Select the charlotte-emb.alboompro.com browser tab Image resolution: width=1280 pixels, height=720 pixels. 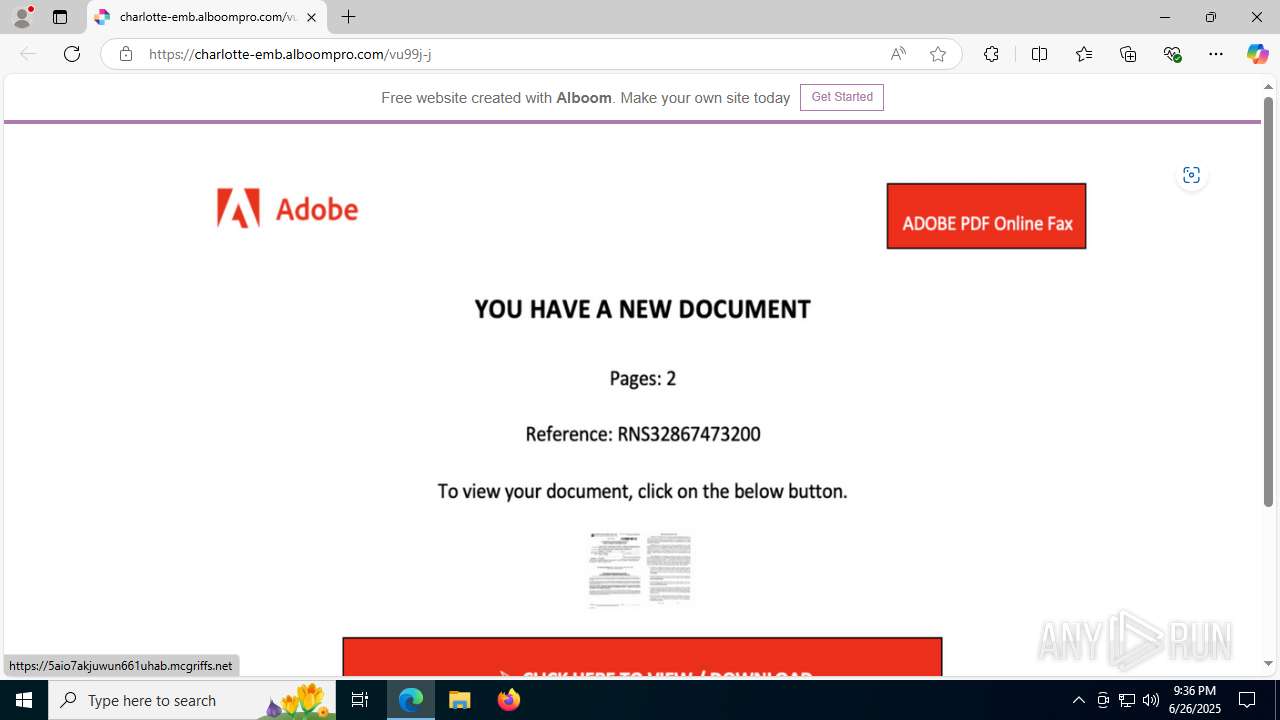tap(207, 17)
